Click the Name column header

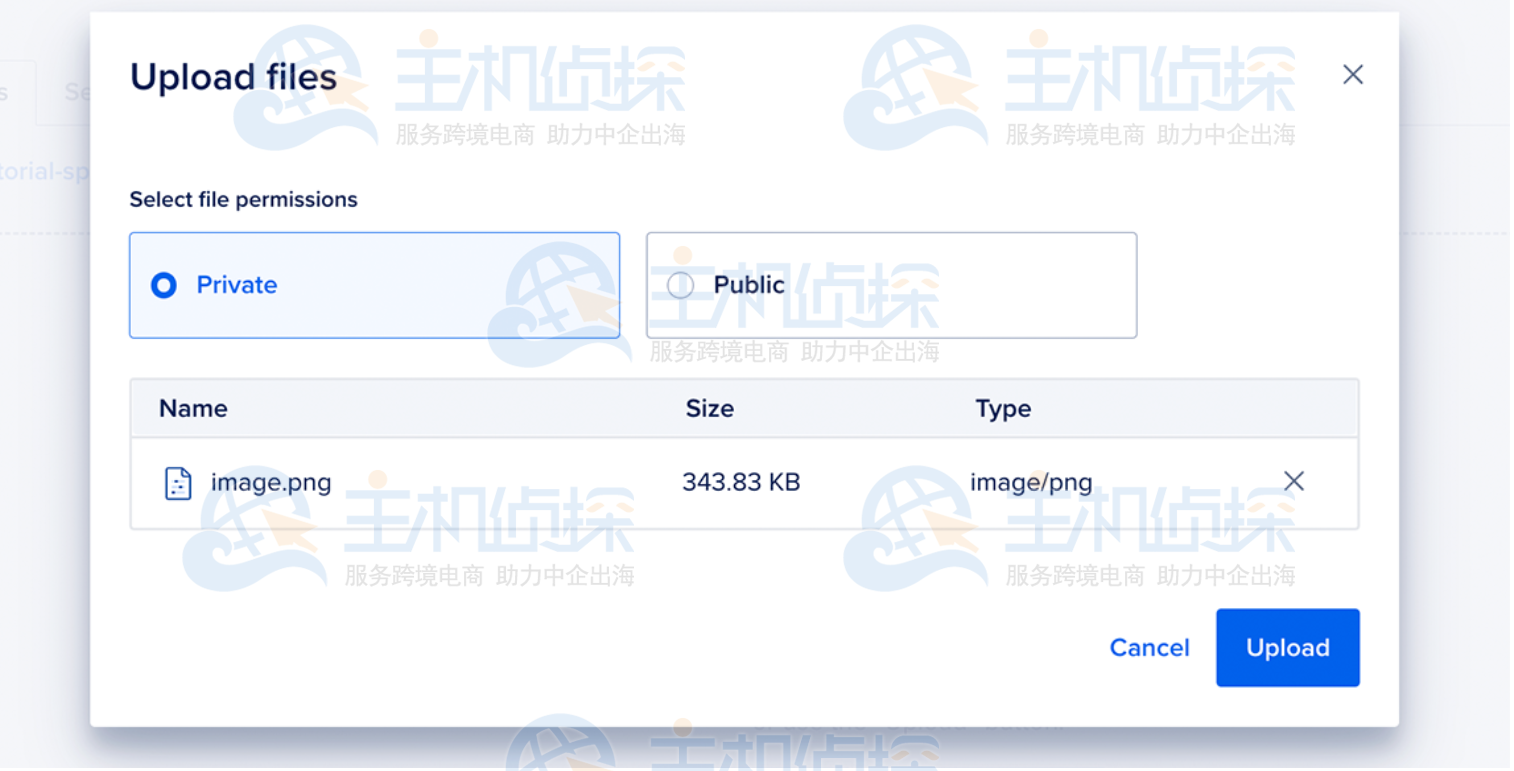pos(193,408)
